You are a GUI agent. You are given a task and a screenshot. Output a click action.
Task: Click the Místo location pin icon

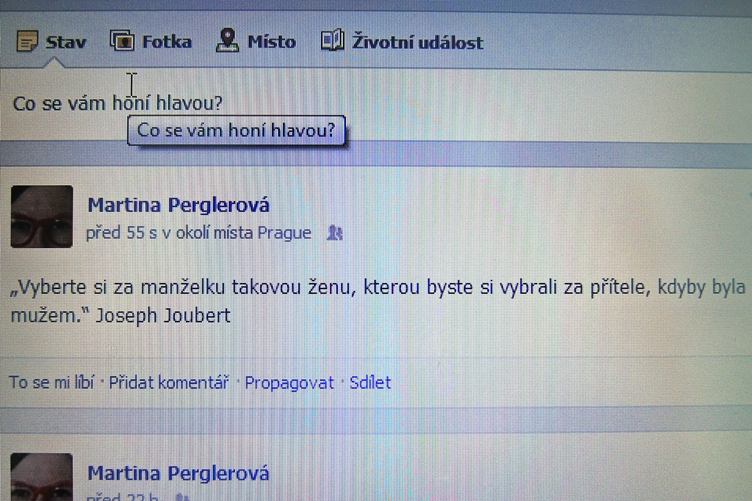(227, 40)
